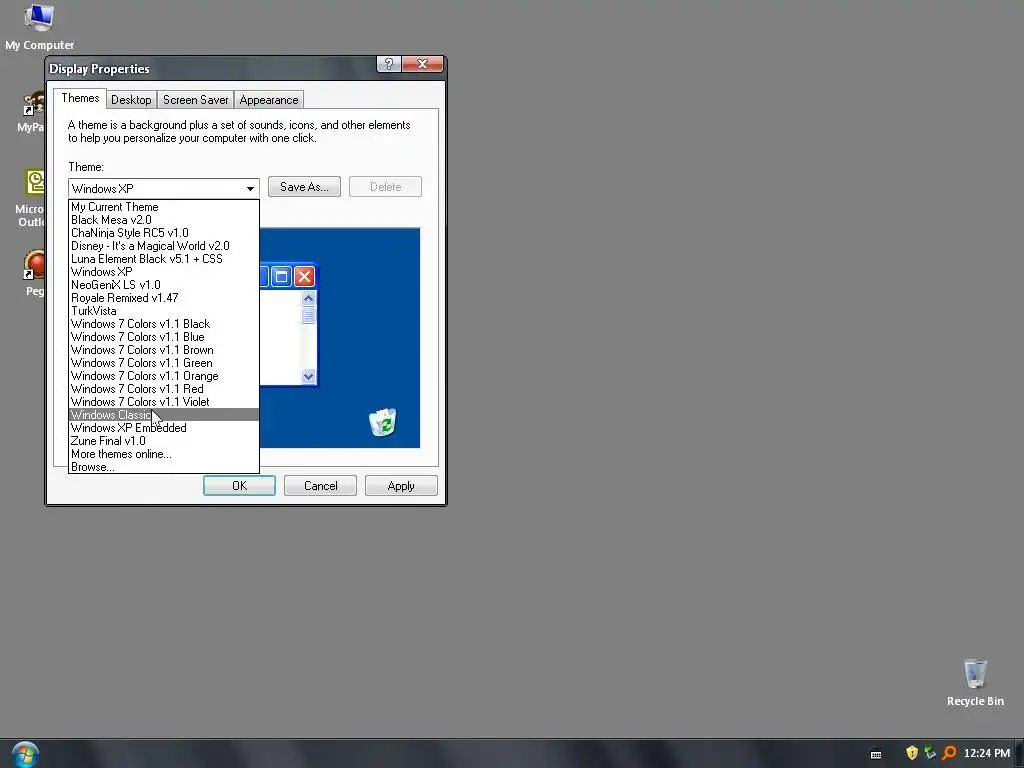Image resolution: width=1024 pixels, height=768 pixels.
Task: Click the preview window's red close button
Action: pyautogui.click(x=304, y=276)
